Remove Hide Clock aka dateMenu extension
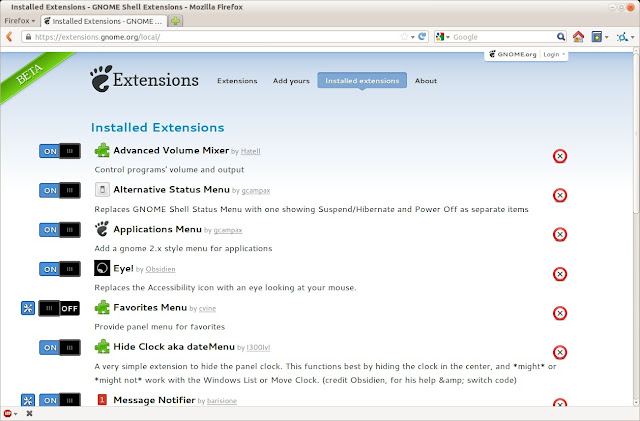 pos(560,352)
